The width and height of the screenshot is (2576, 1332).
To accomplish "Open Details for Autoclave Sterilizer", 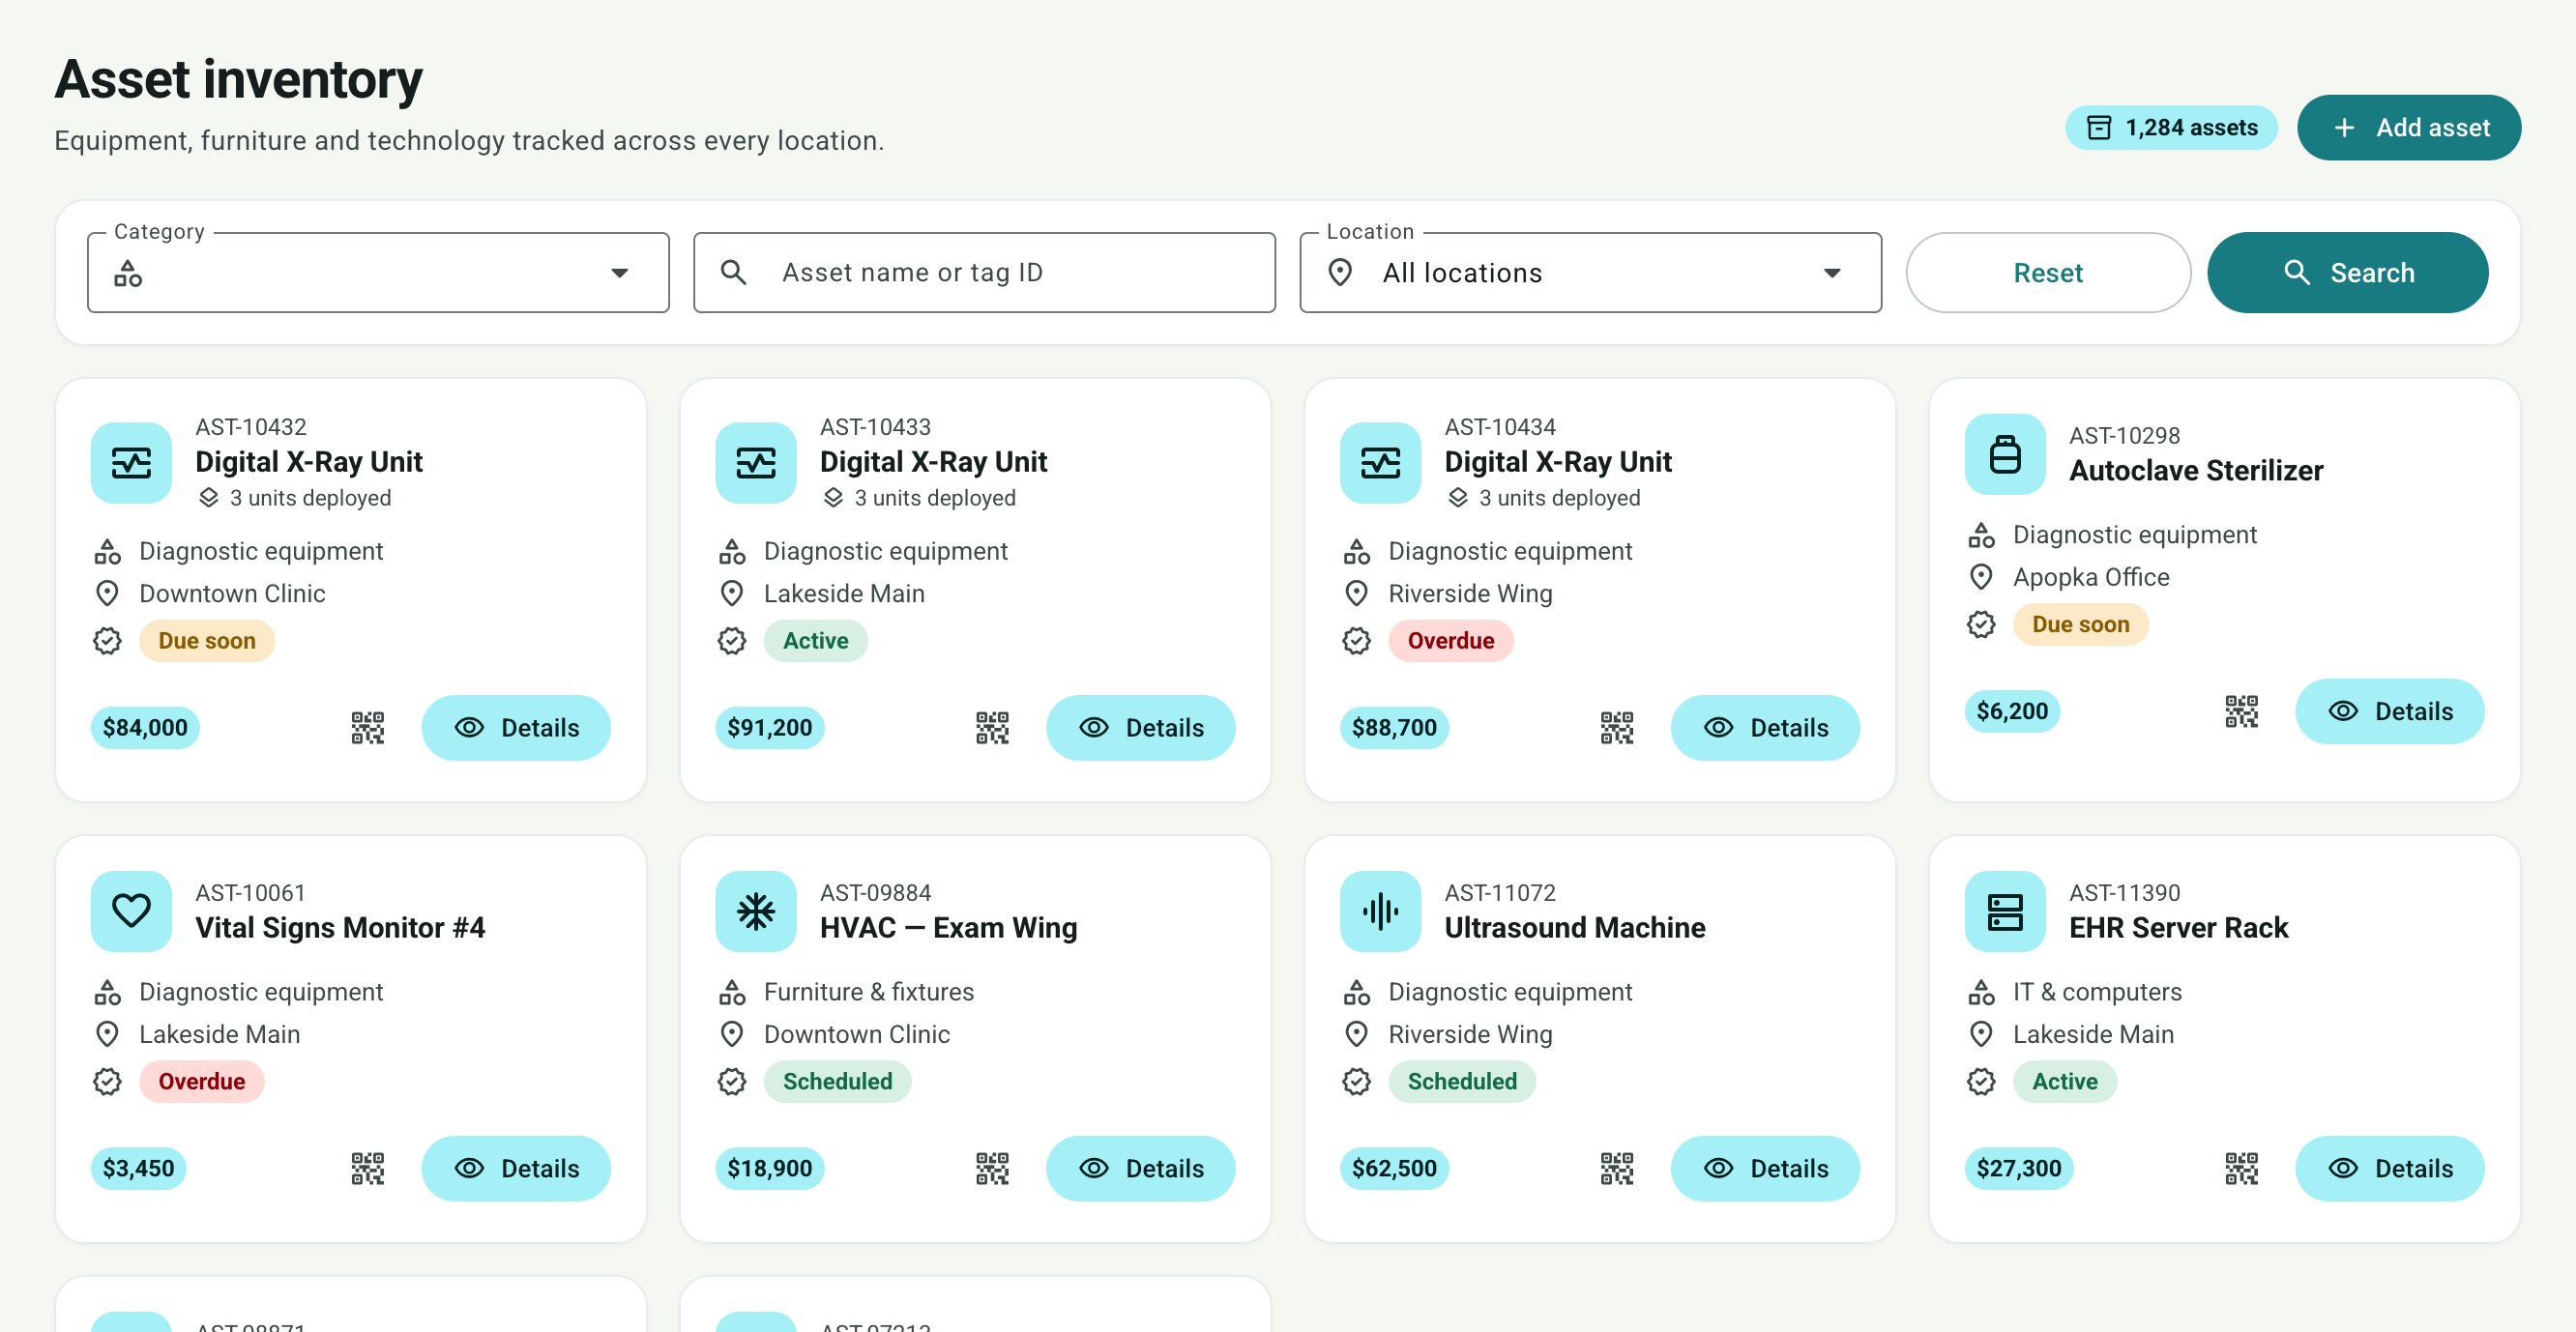I will pyautogui.click(x=2389, y=711).
